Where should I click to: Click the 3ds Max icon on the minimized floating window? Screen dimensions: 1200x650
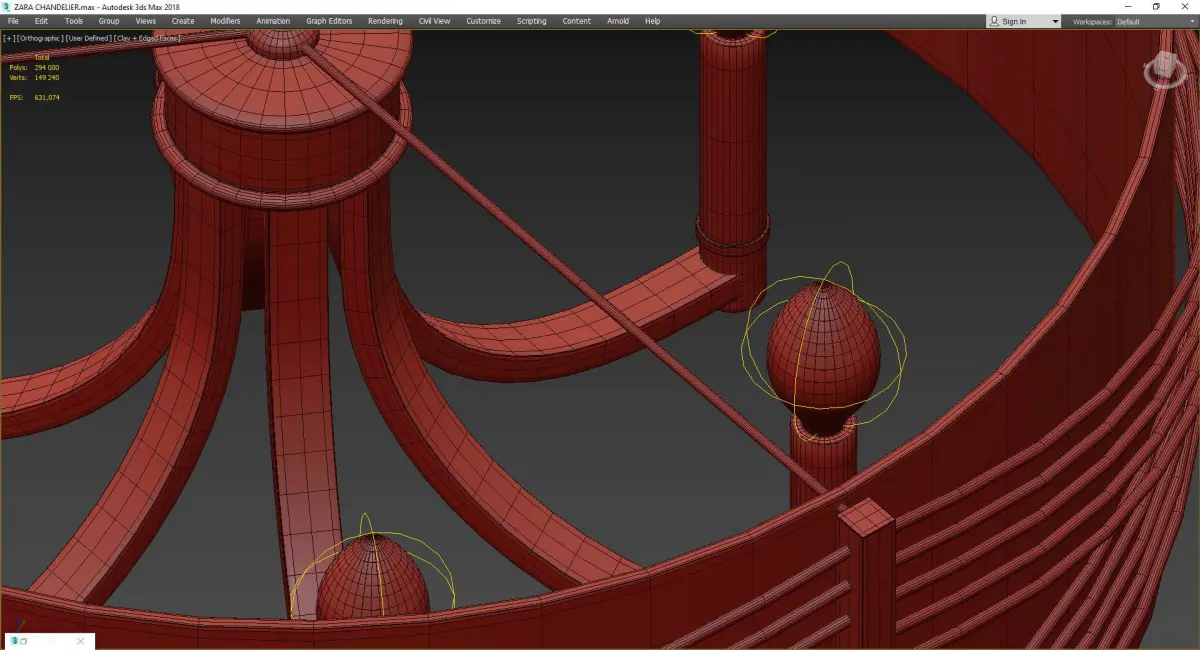12,641
